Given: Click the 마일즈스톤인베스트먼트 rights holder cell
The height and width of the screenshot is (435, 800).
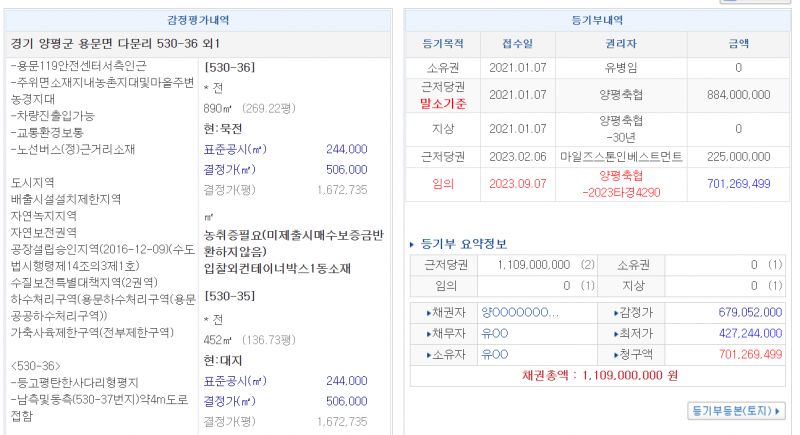Looking at the screenshot, I should [x=622, y=156].
